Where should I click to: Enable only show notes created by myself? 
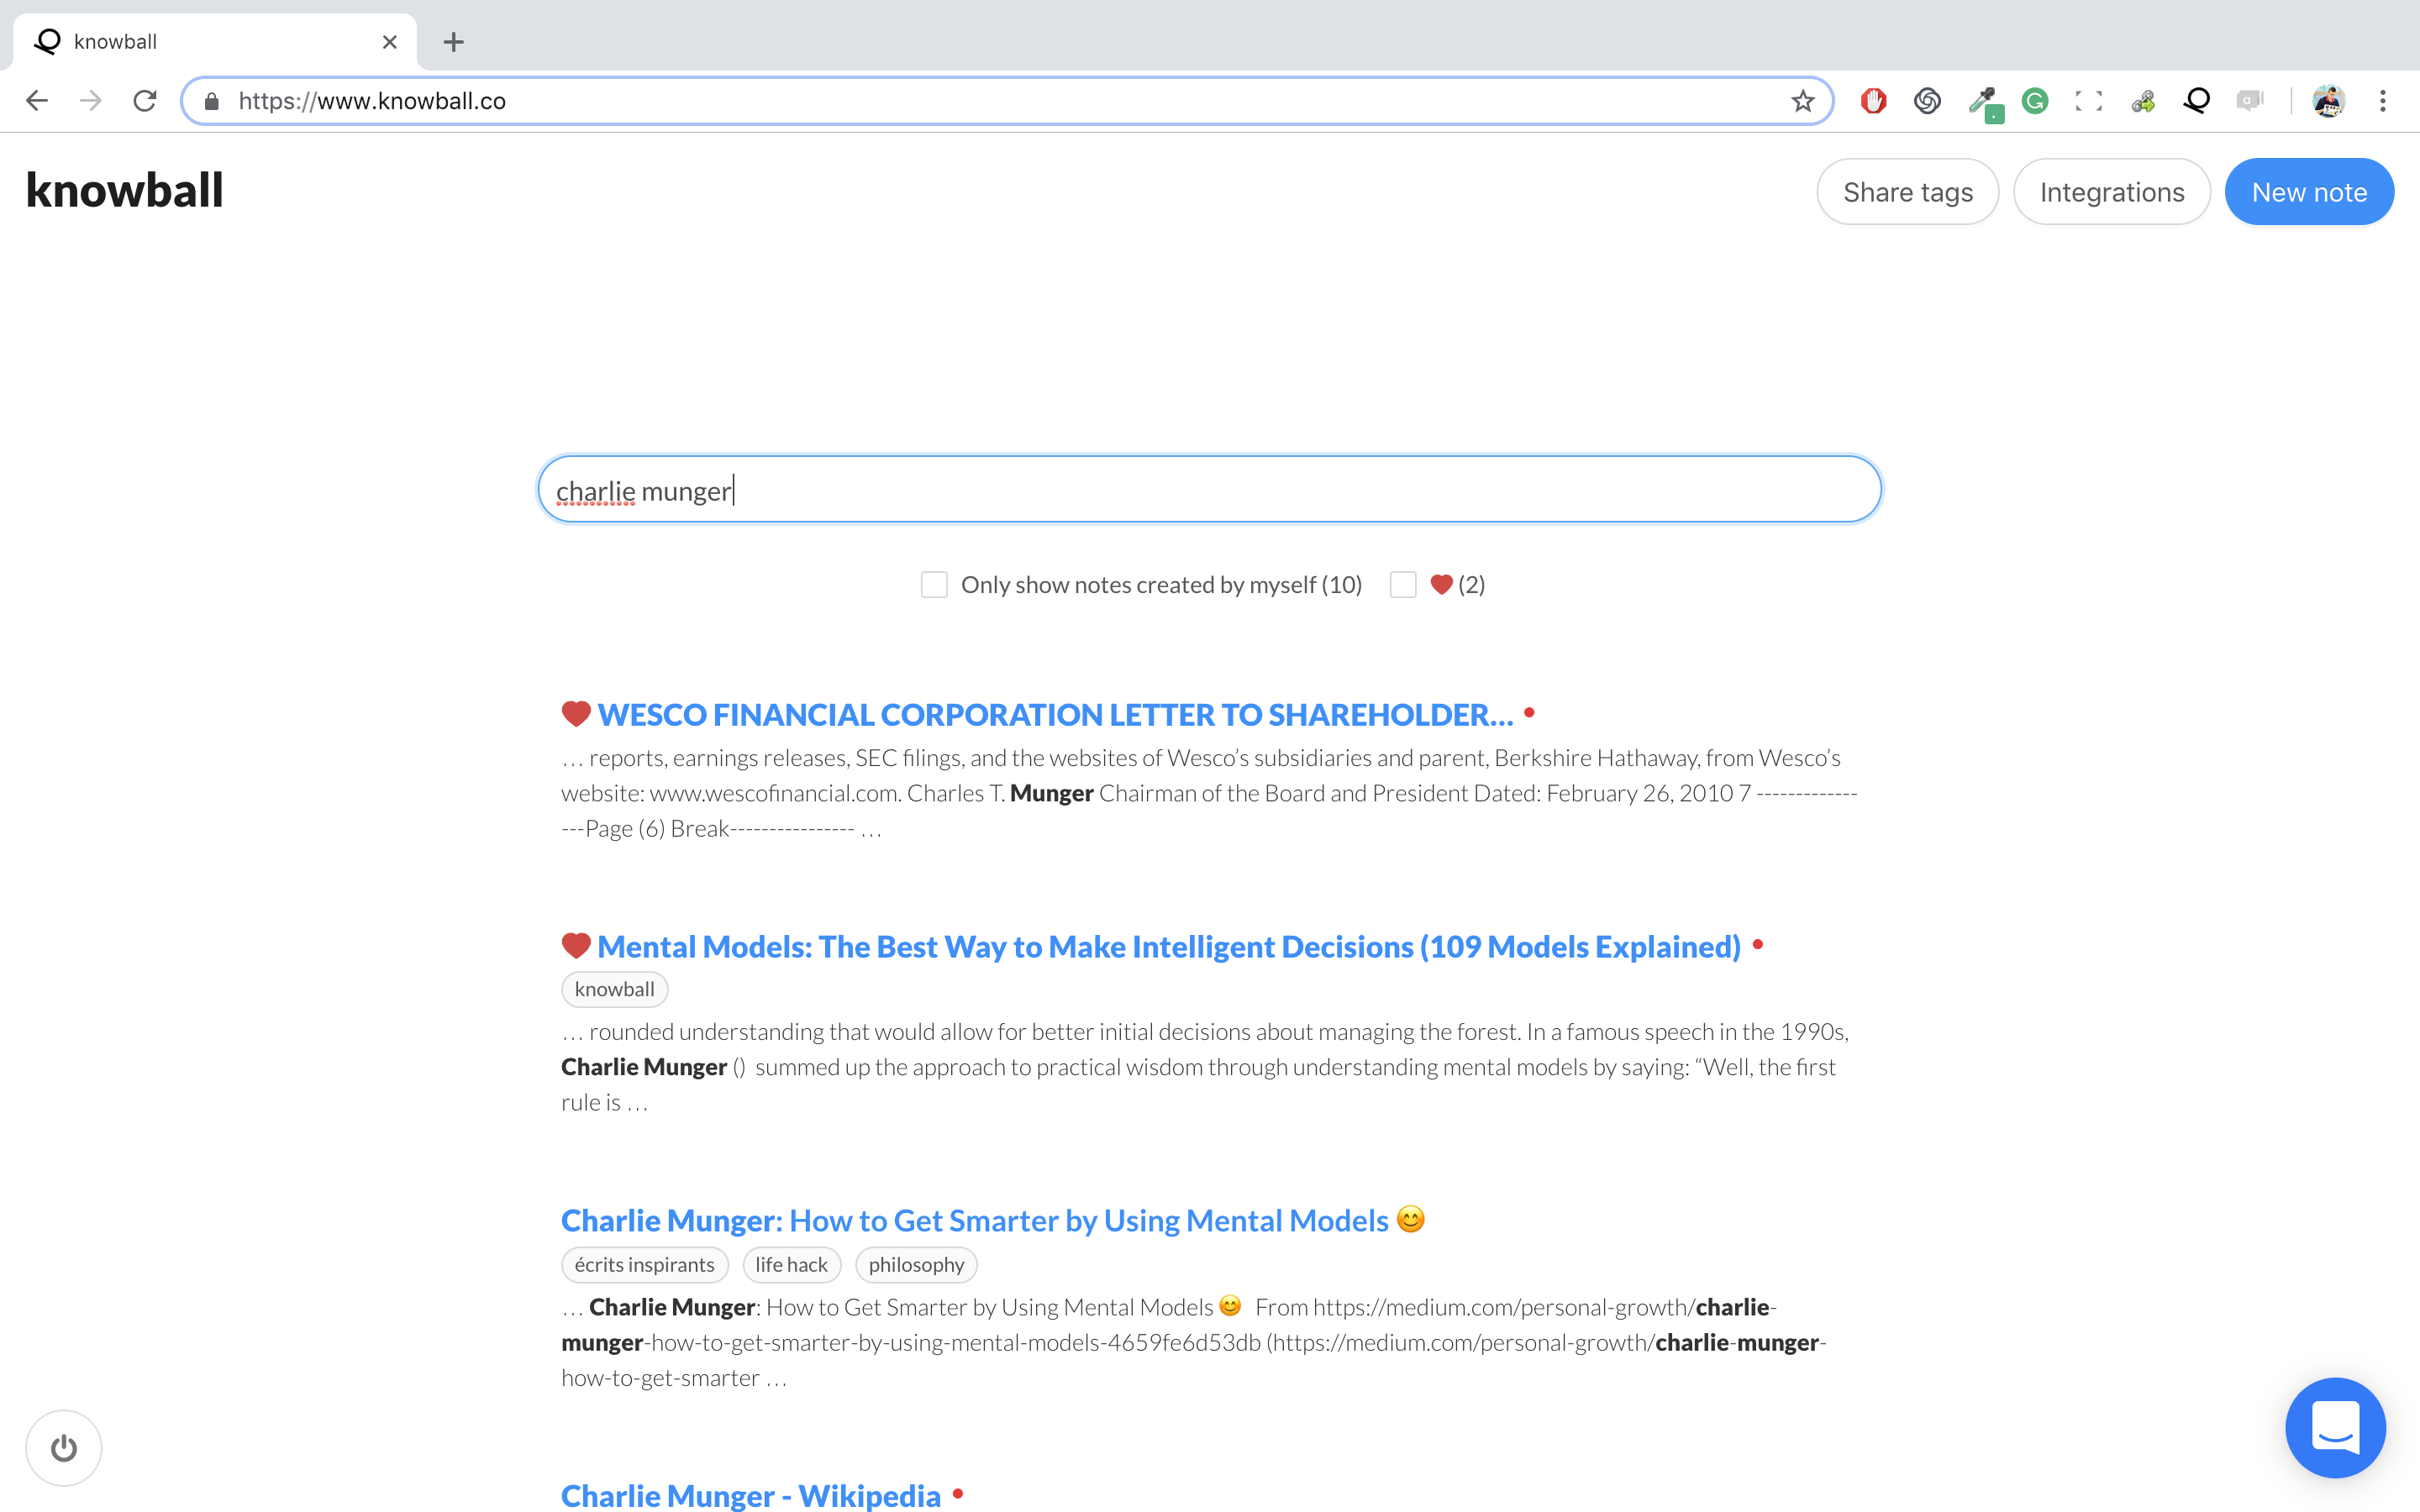934,585
